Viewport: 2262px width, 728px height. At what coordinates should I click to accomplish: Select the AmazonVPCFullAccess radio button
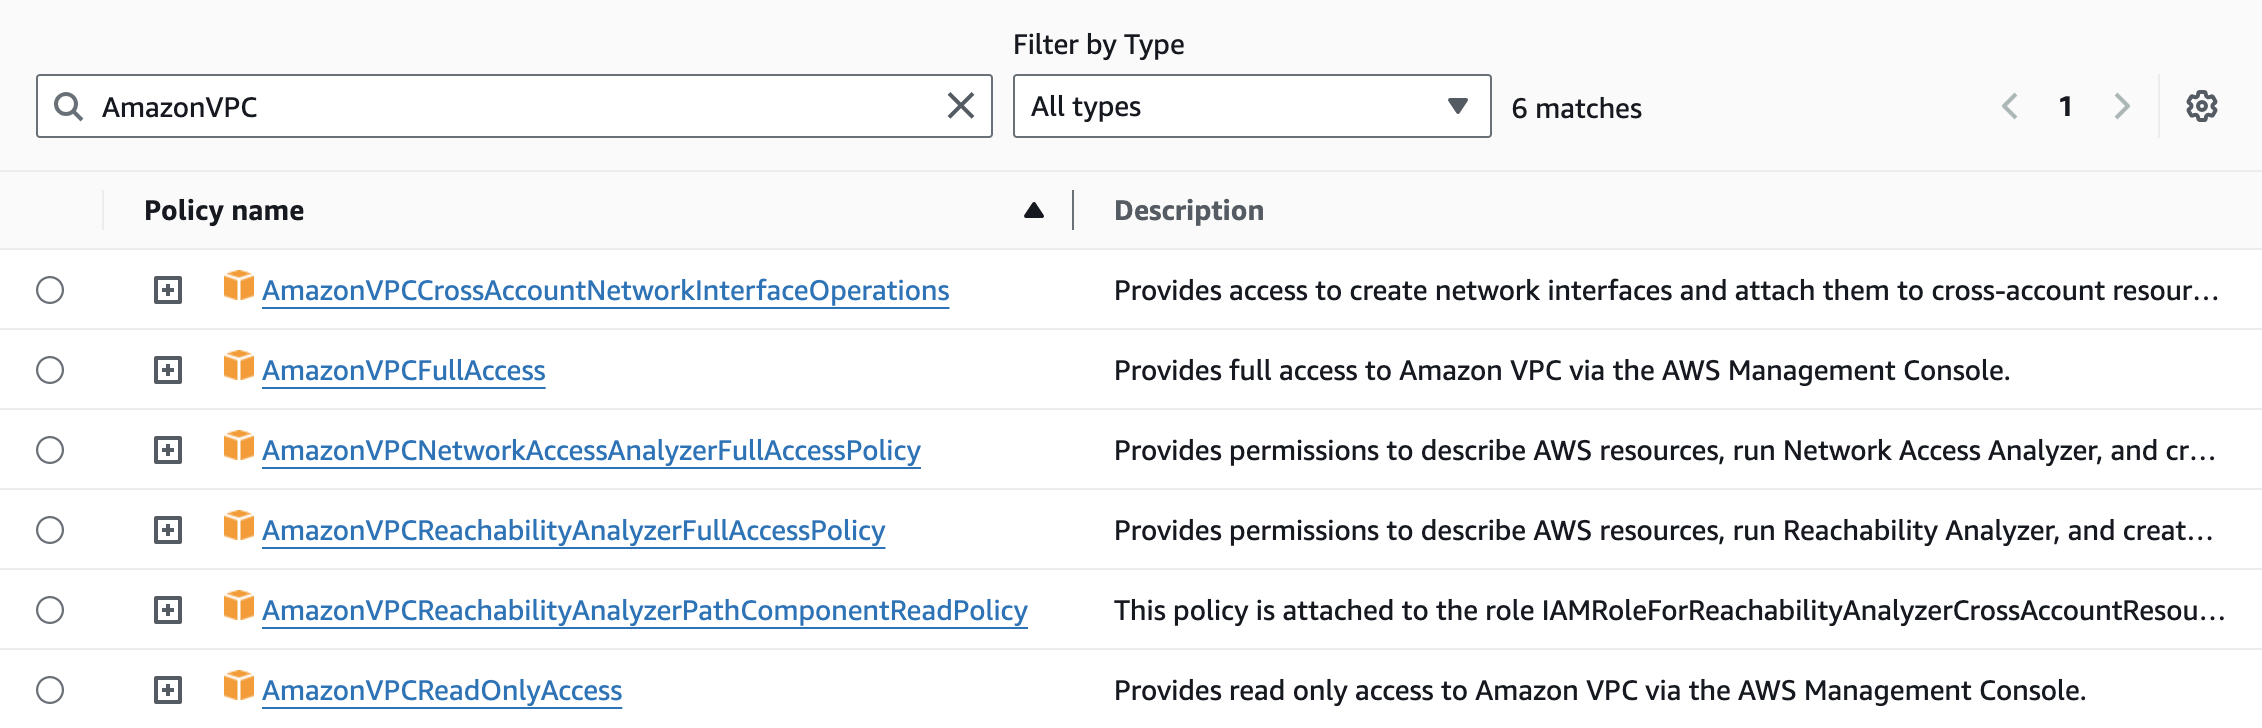coord(50,370)
